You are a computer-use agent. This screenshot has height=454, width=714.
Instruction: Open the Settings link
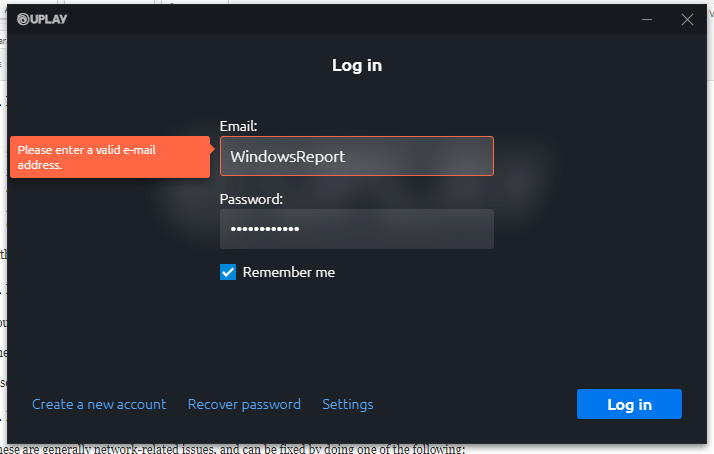(347, 404)
